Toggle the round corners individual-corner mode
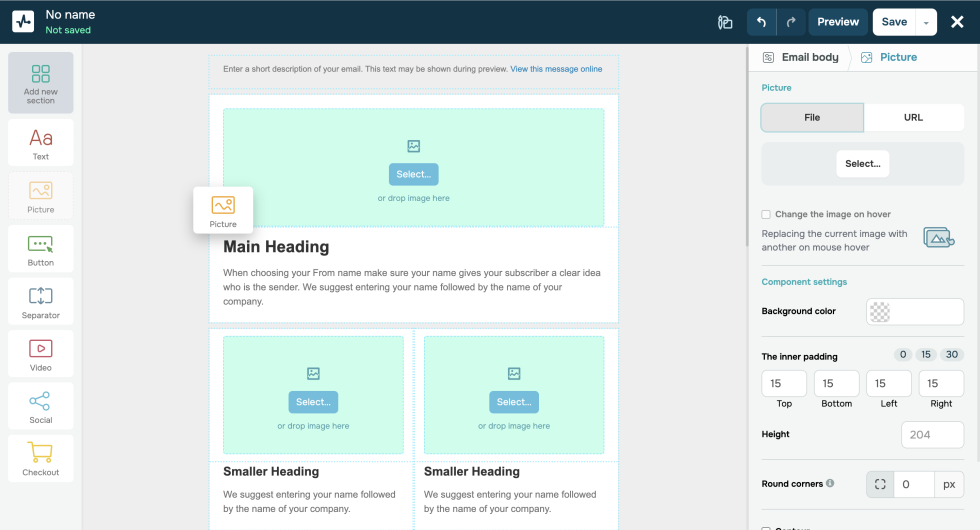Viewport: 980px width, 530px height. pyautogui.click(x=880, y=485)
